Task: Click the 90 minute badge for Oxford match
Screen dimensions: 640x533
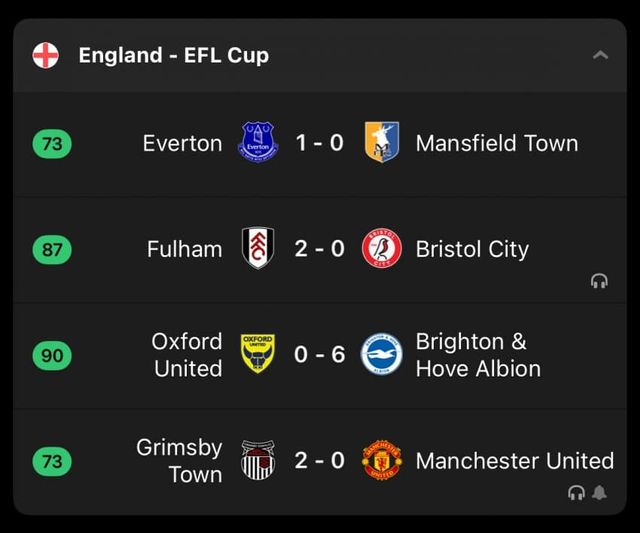Action: (52, 355)
